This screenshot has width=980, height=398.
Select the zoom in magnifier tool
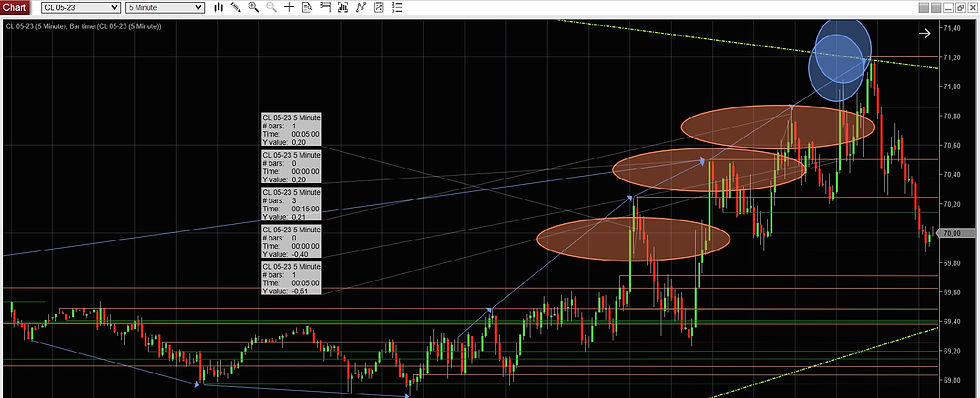coord(254,7)
